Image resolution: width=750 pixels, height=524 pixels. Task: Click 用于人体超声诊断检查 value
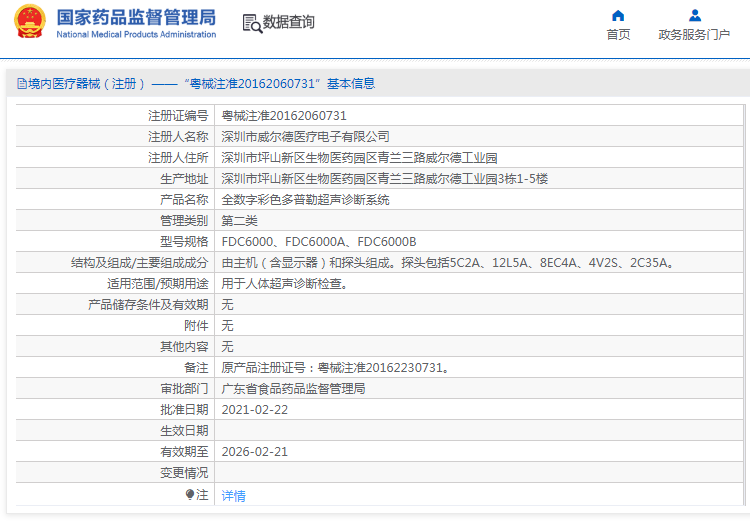click(x=285, y=284)
